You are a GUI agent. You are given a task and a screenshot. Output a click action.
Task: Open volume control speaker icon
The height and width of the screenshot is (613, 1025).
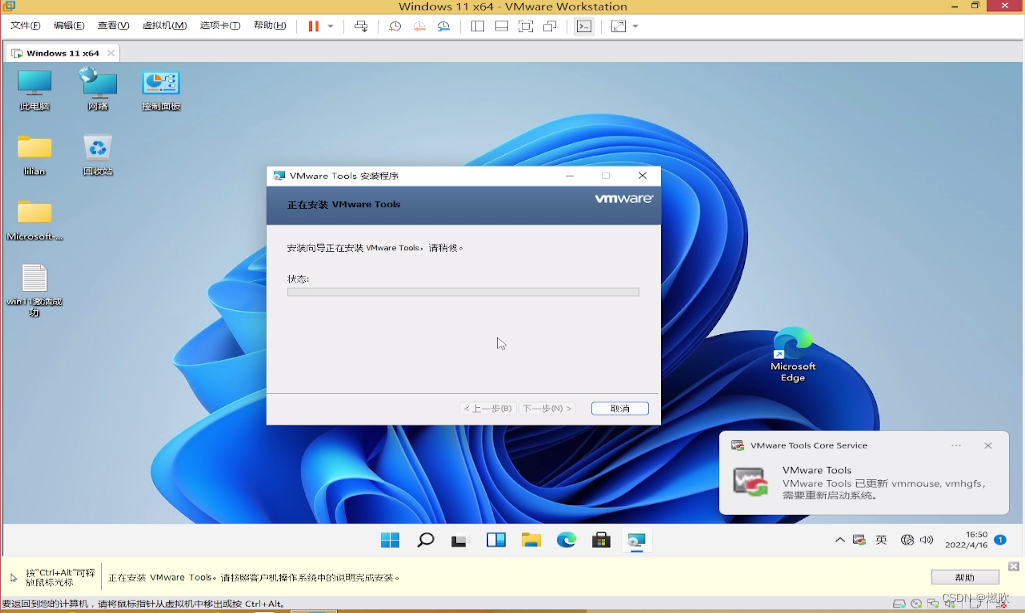click(926, 540)
